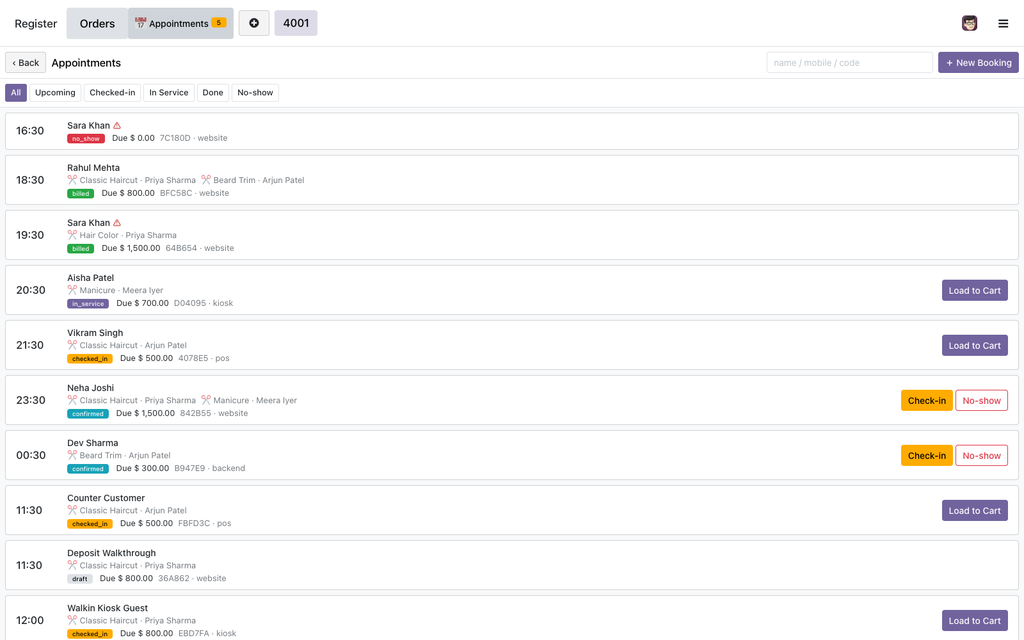
Task: Focus the name / mobile / code search field
Action: coord(849,63)
